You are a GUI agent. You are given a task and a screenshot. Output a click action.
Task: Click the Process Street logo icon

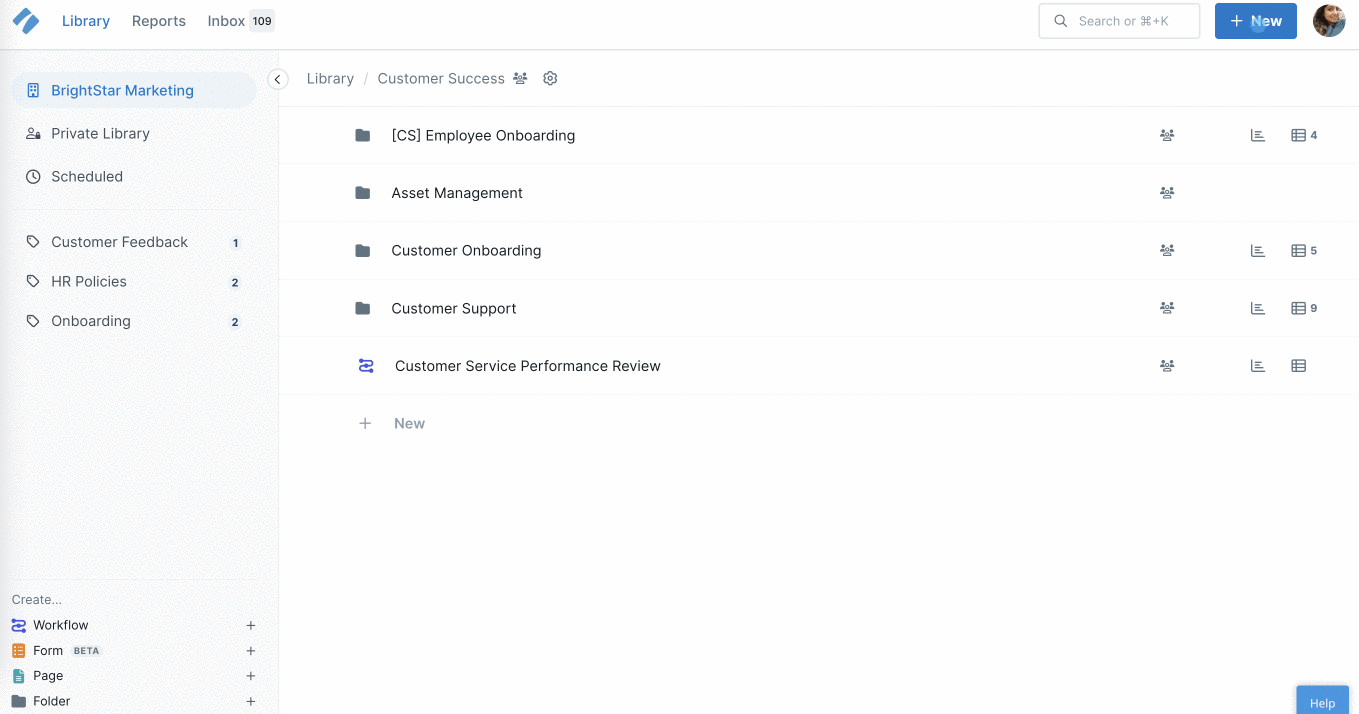tap(26, 21)
